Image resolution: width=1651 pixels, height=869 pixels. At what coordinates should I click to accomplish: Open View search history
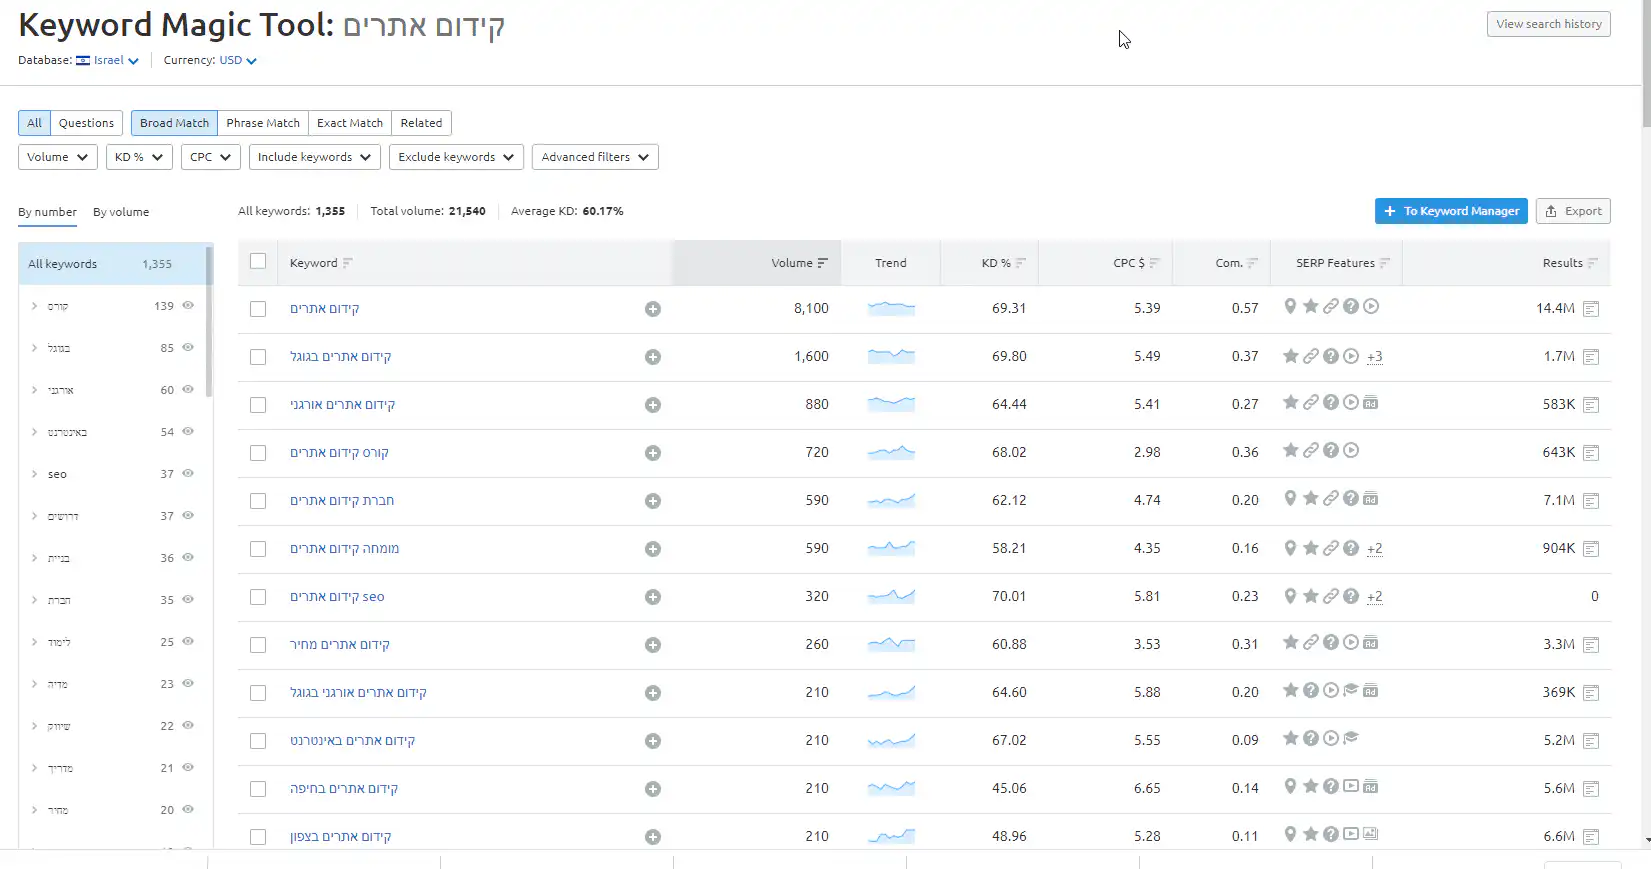[1548, 24]
